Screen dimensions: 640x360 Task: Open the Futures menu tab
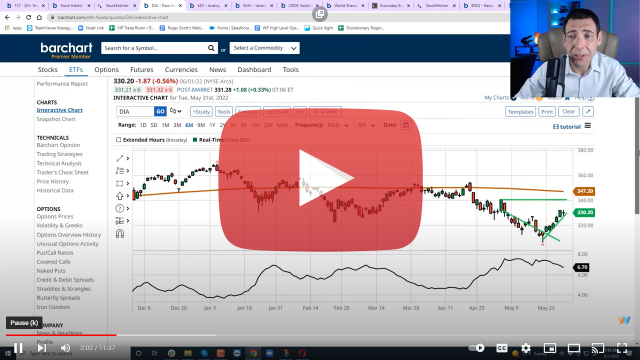pyautogui.click(x=142, y=70)
